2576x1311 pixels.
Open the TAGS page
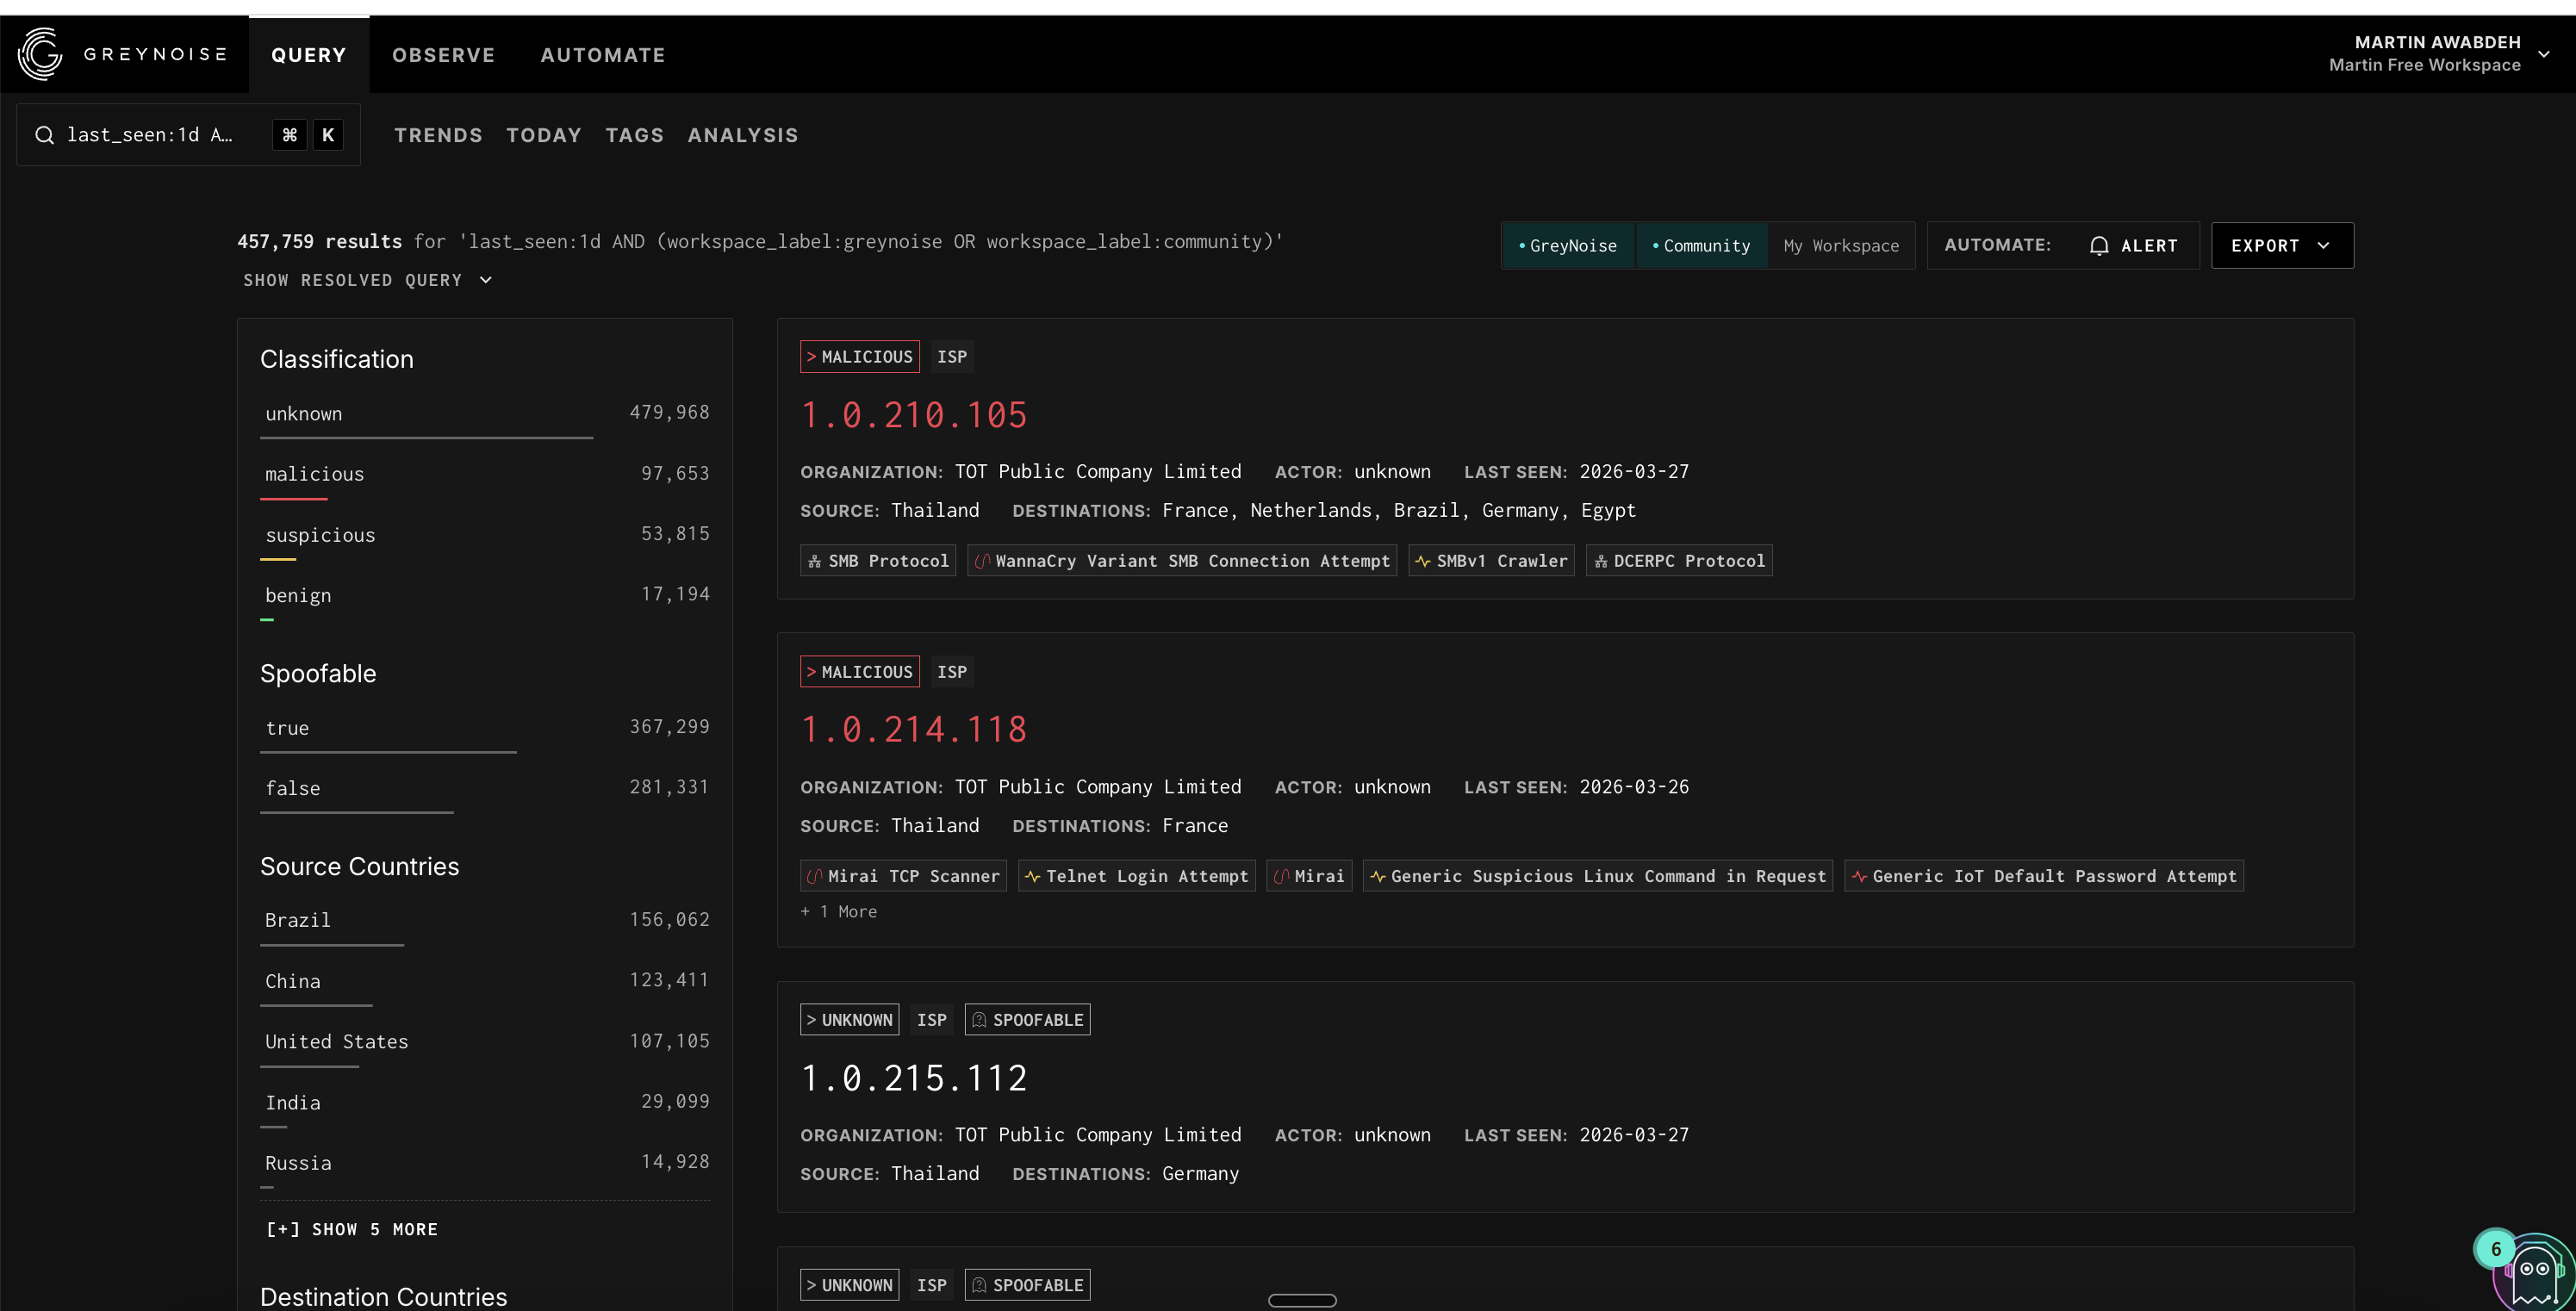tap(635, 135)
